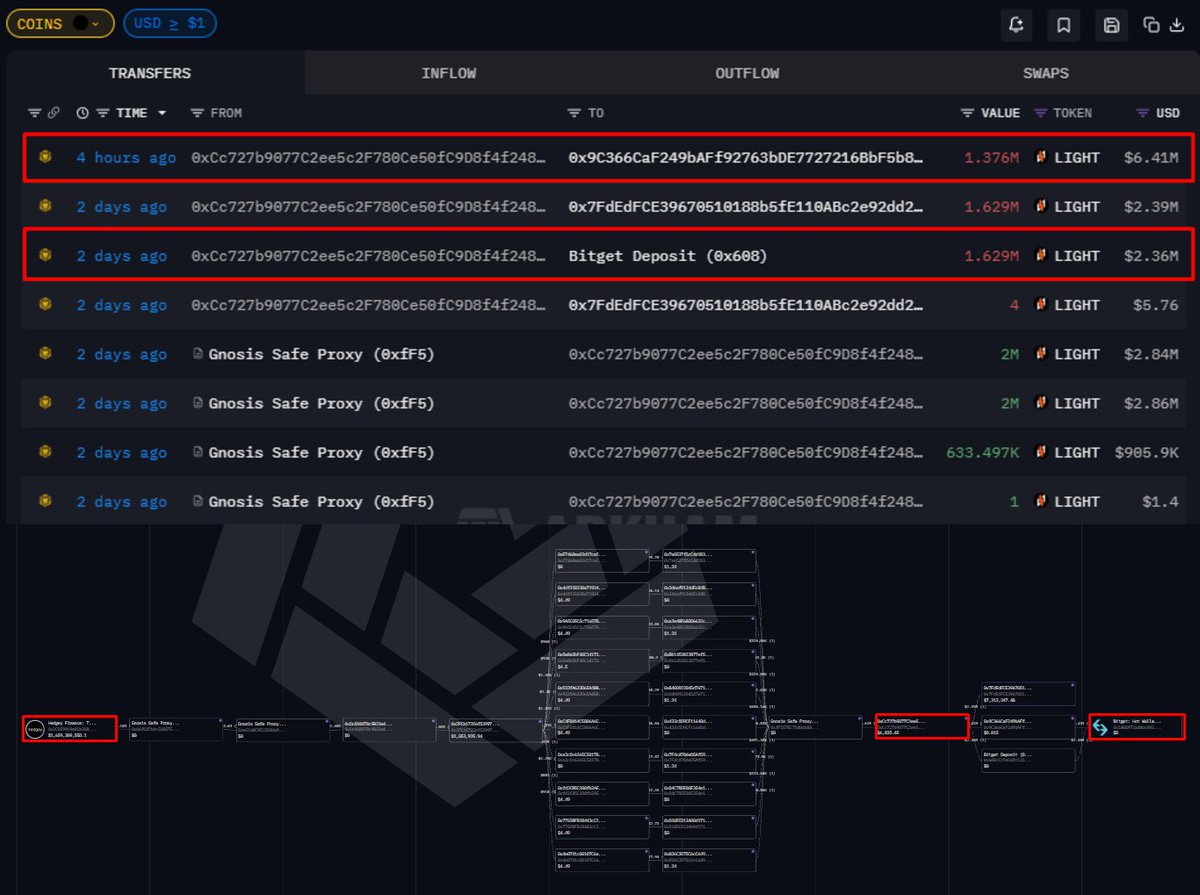Image resolution: width=1200 pixels, height=895 pixels.
Task: Open the SWAPS tab
Action: pyautogui.click(x=1046, y=72)
